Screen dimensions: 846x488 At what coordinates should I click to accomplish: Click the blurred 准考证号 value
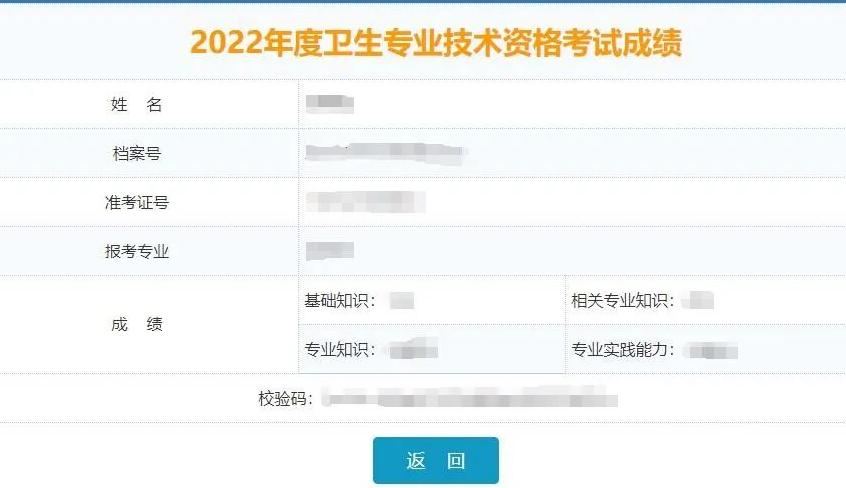[x=366, y=202]
